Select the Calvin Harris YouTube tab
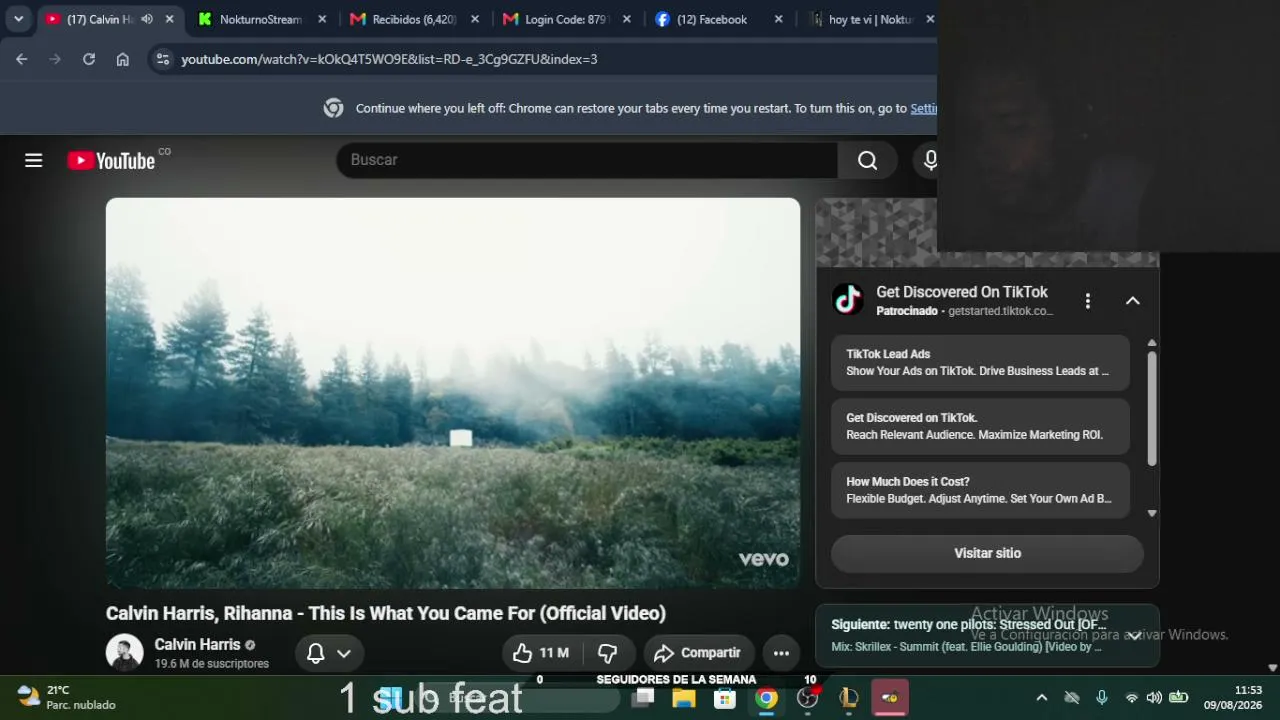This screenshot has width=1280, height=720. pos(100,19)
